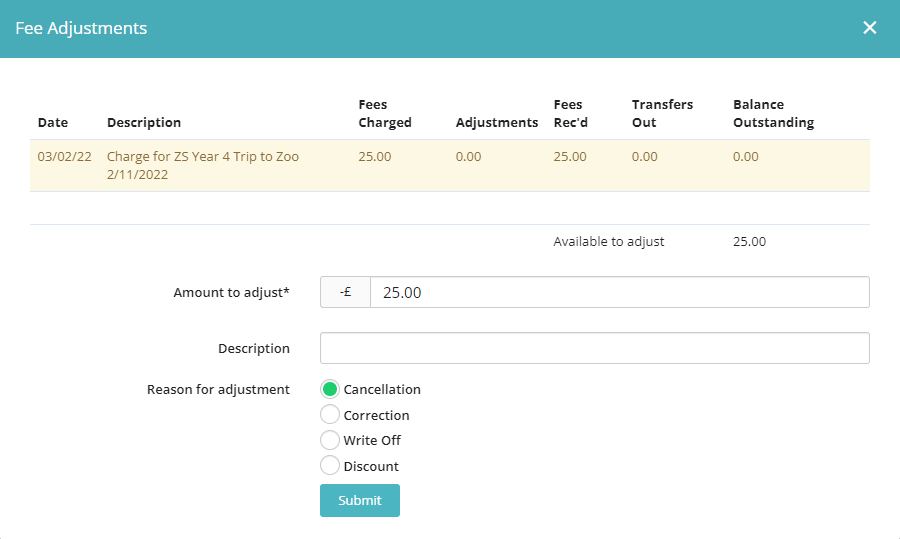Focus the Amount to adjust field

618,292
